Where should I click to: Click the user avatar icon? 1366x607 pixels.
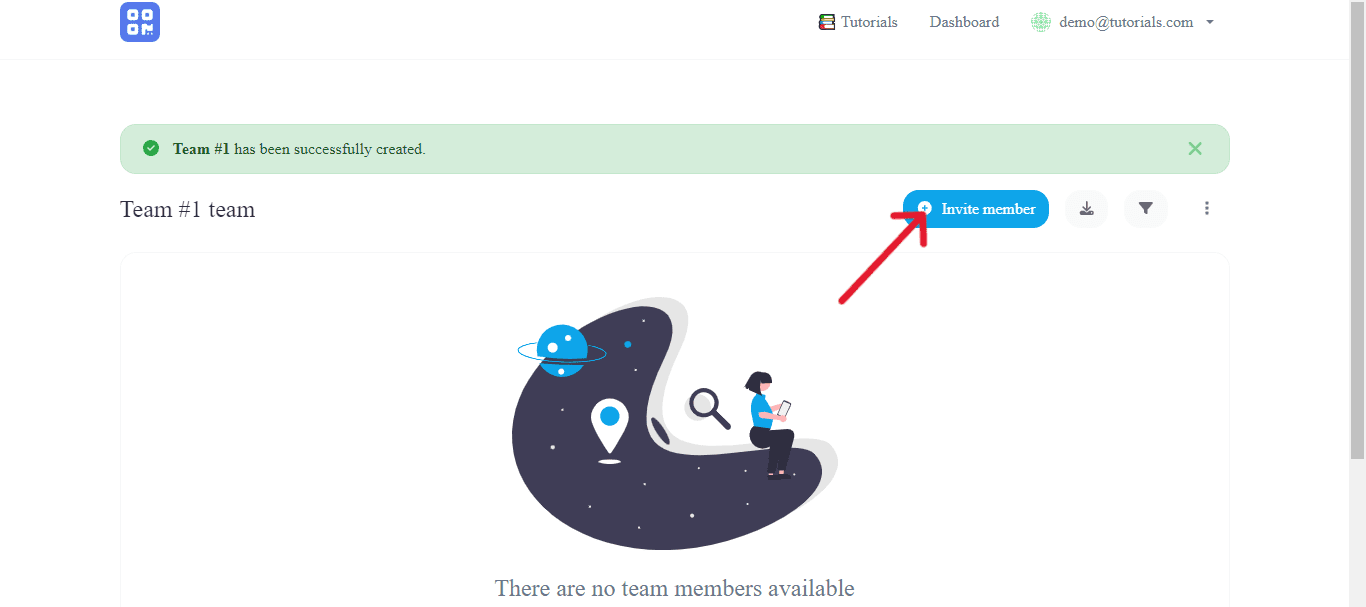pyautogui.click(x=1041, y=22)
